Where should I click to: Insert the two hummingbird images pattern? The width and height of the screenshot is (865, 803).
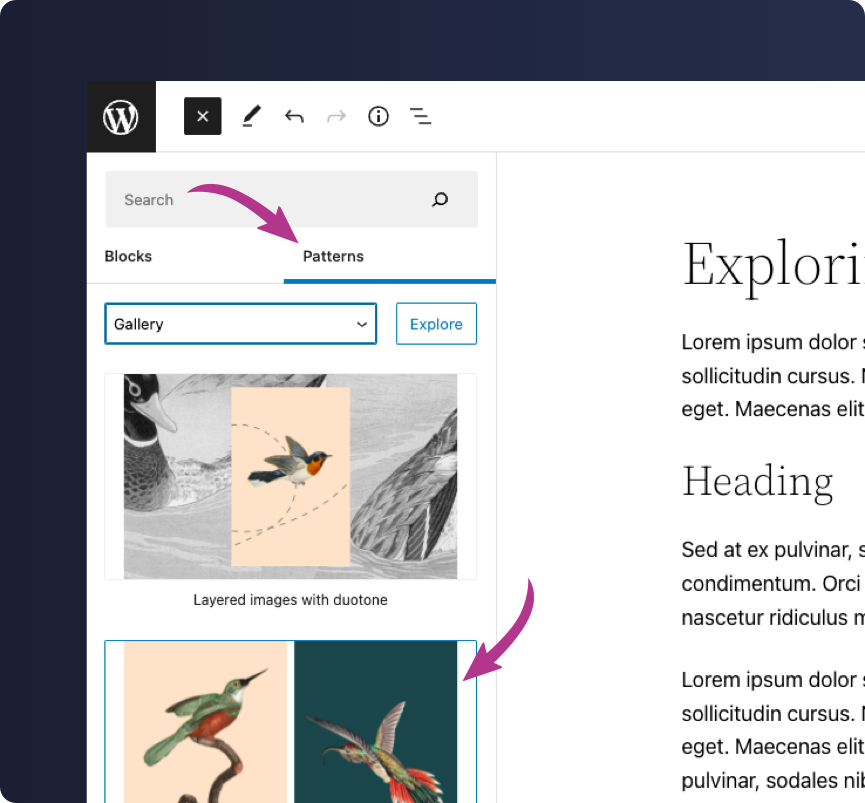[291, 721]
